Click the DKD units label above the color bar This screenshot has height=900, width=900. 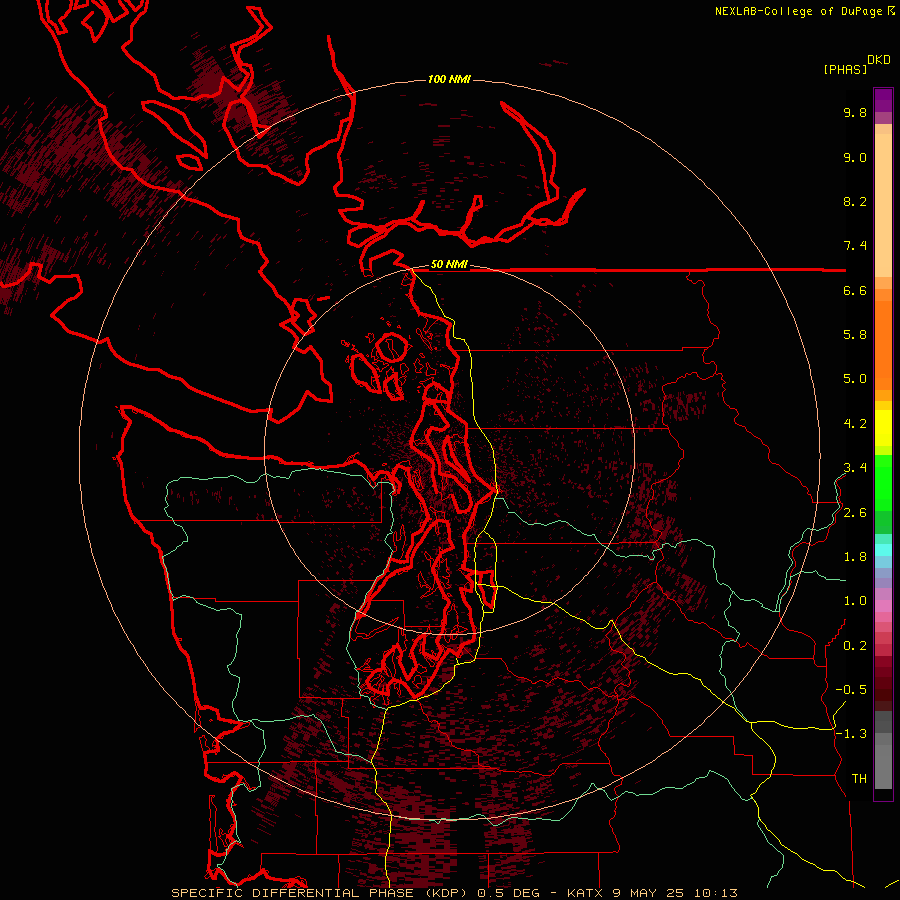pos(879,60)
